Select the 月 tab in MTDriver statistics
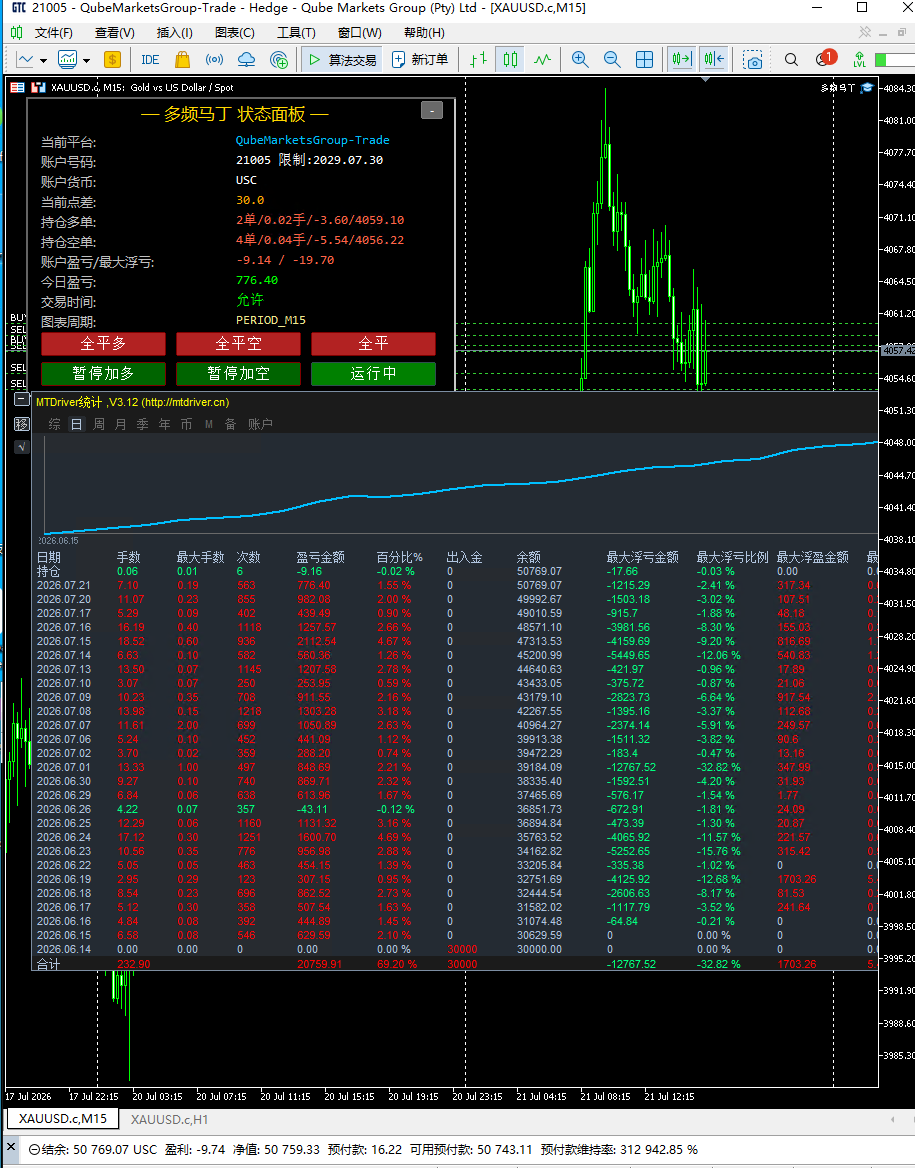The image size is (915, 1168). coord(121,424)
